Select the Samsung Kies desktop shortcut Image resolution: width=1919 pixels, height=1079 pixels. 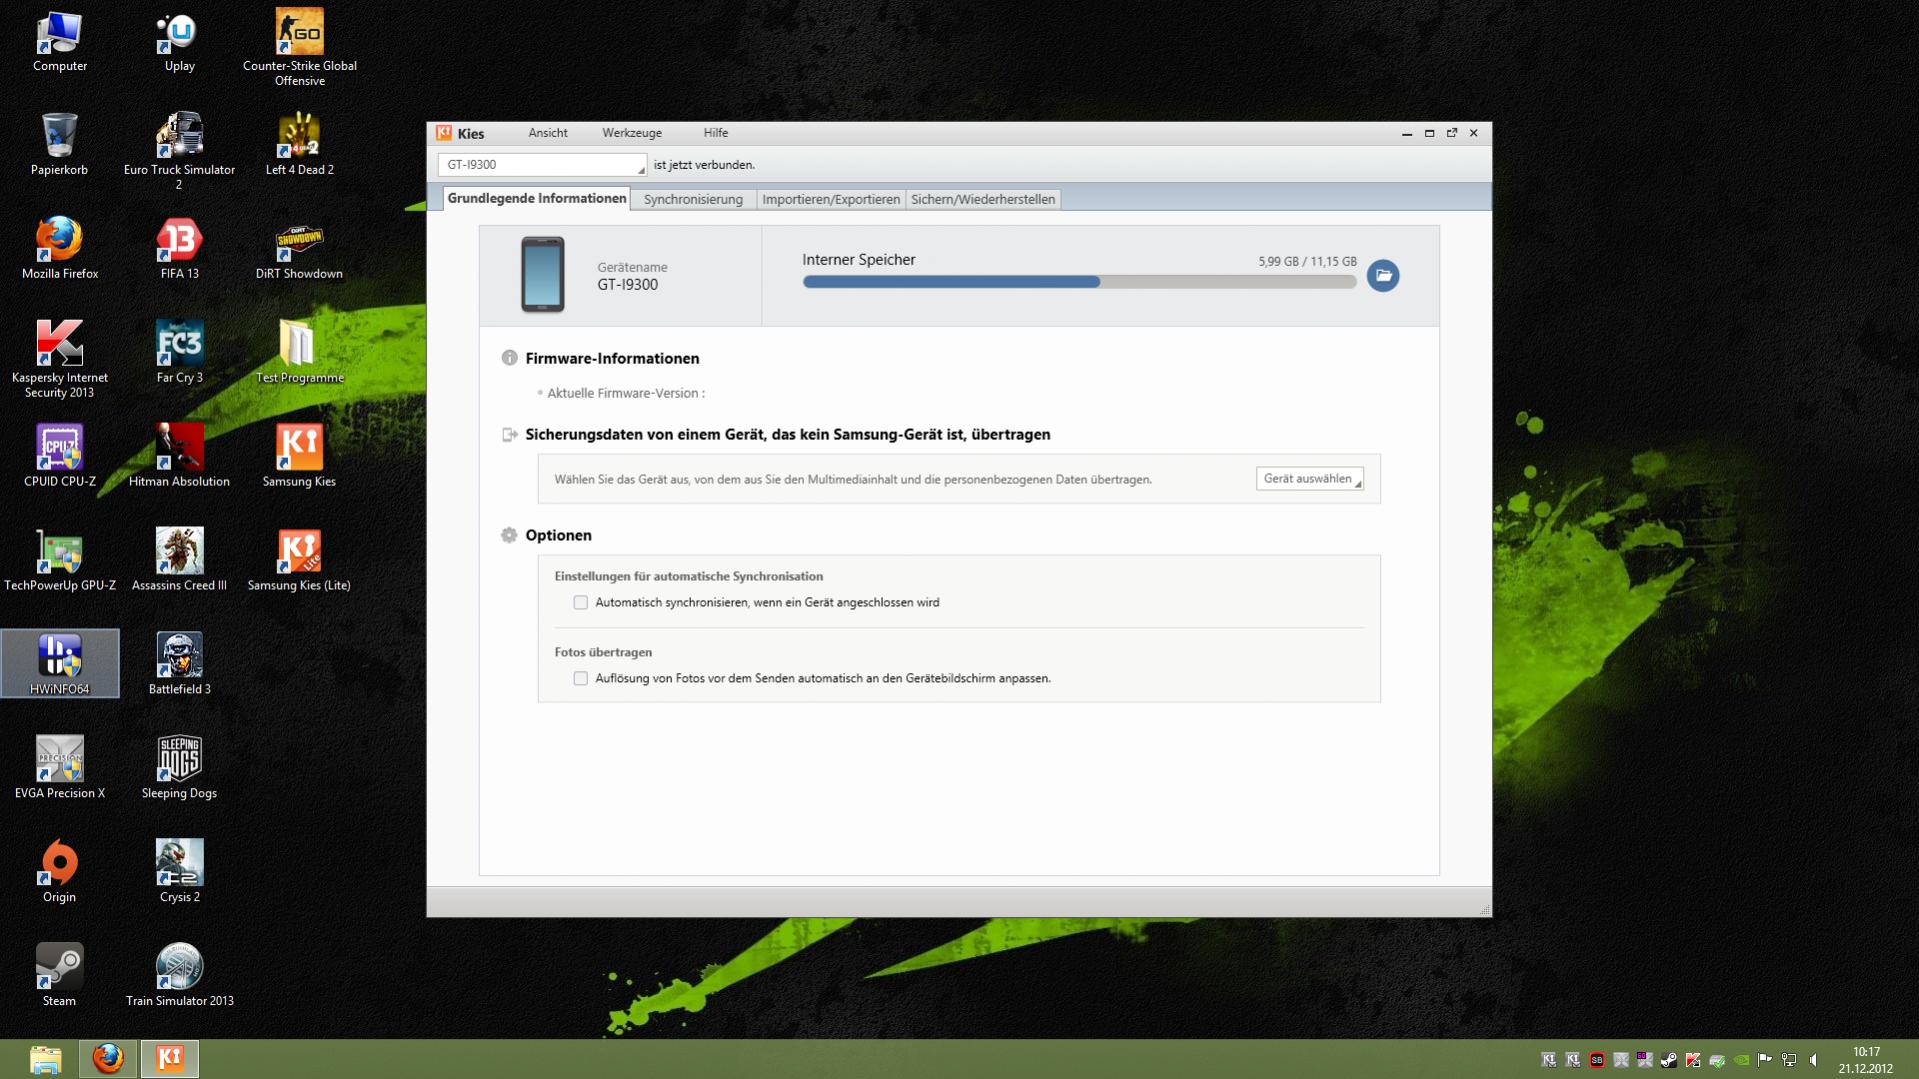coord(299,458)
